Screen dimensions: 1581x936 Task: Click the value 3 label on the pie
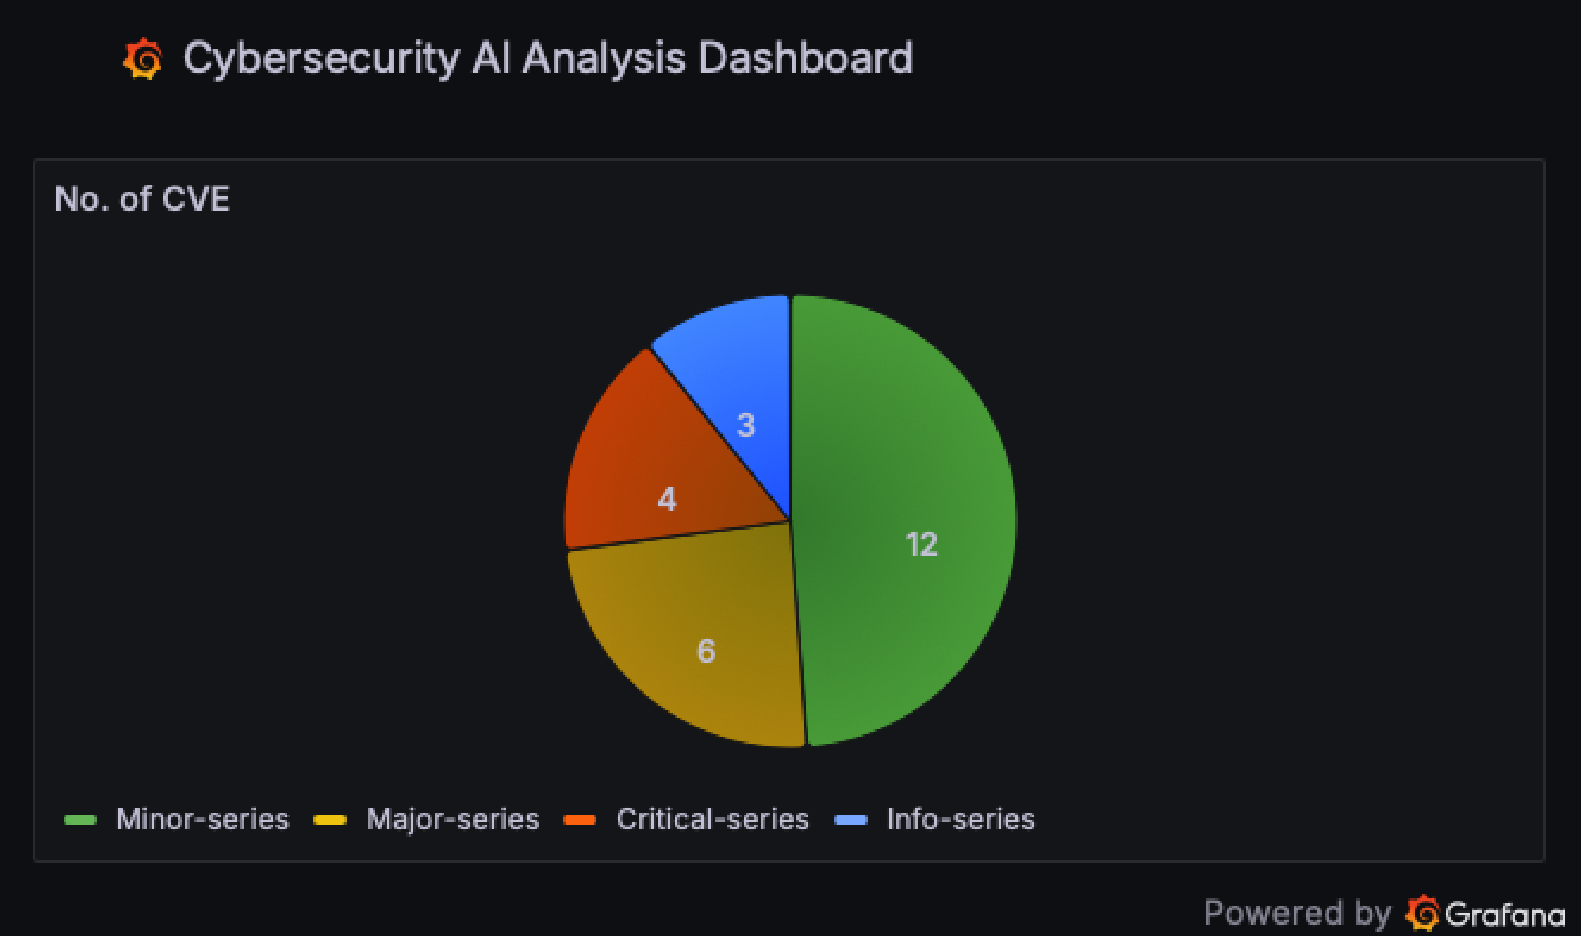tap(746, 425)
